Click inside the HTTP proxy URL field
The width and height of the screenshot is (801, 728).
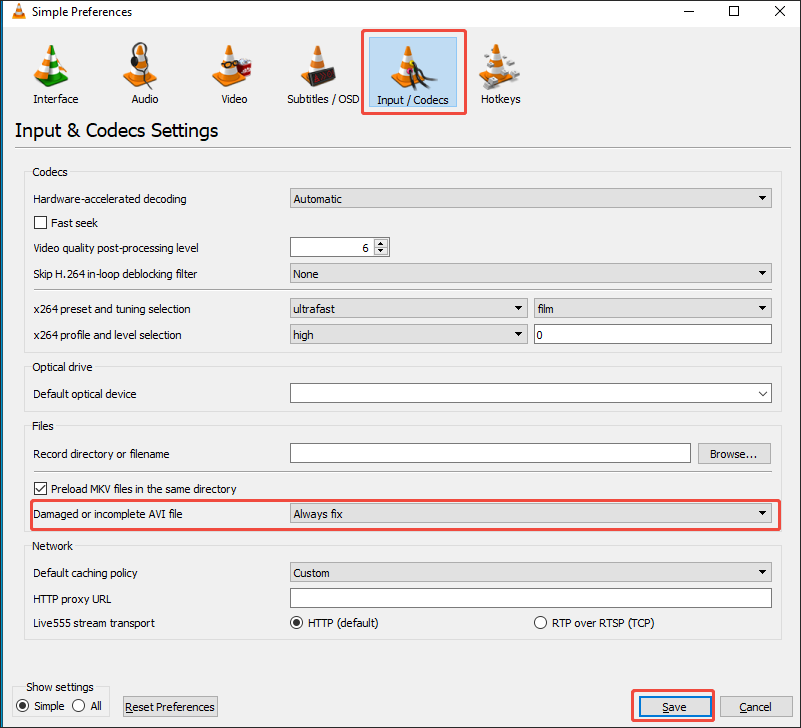click(530, 597)
